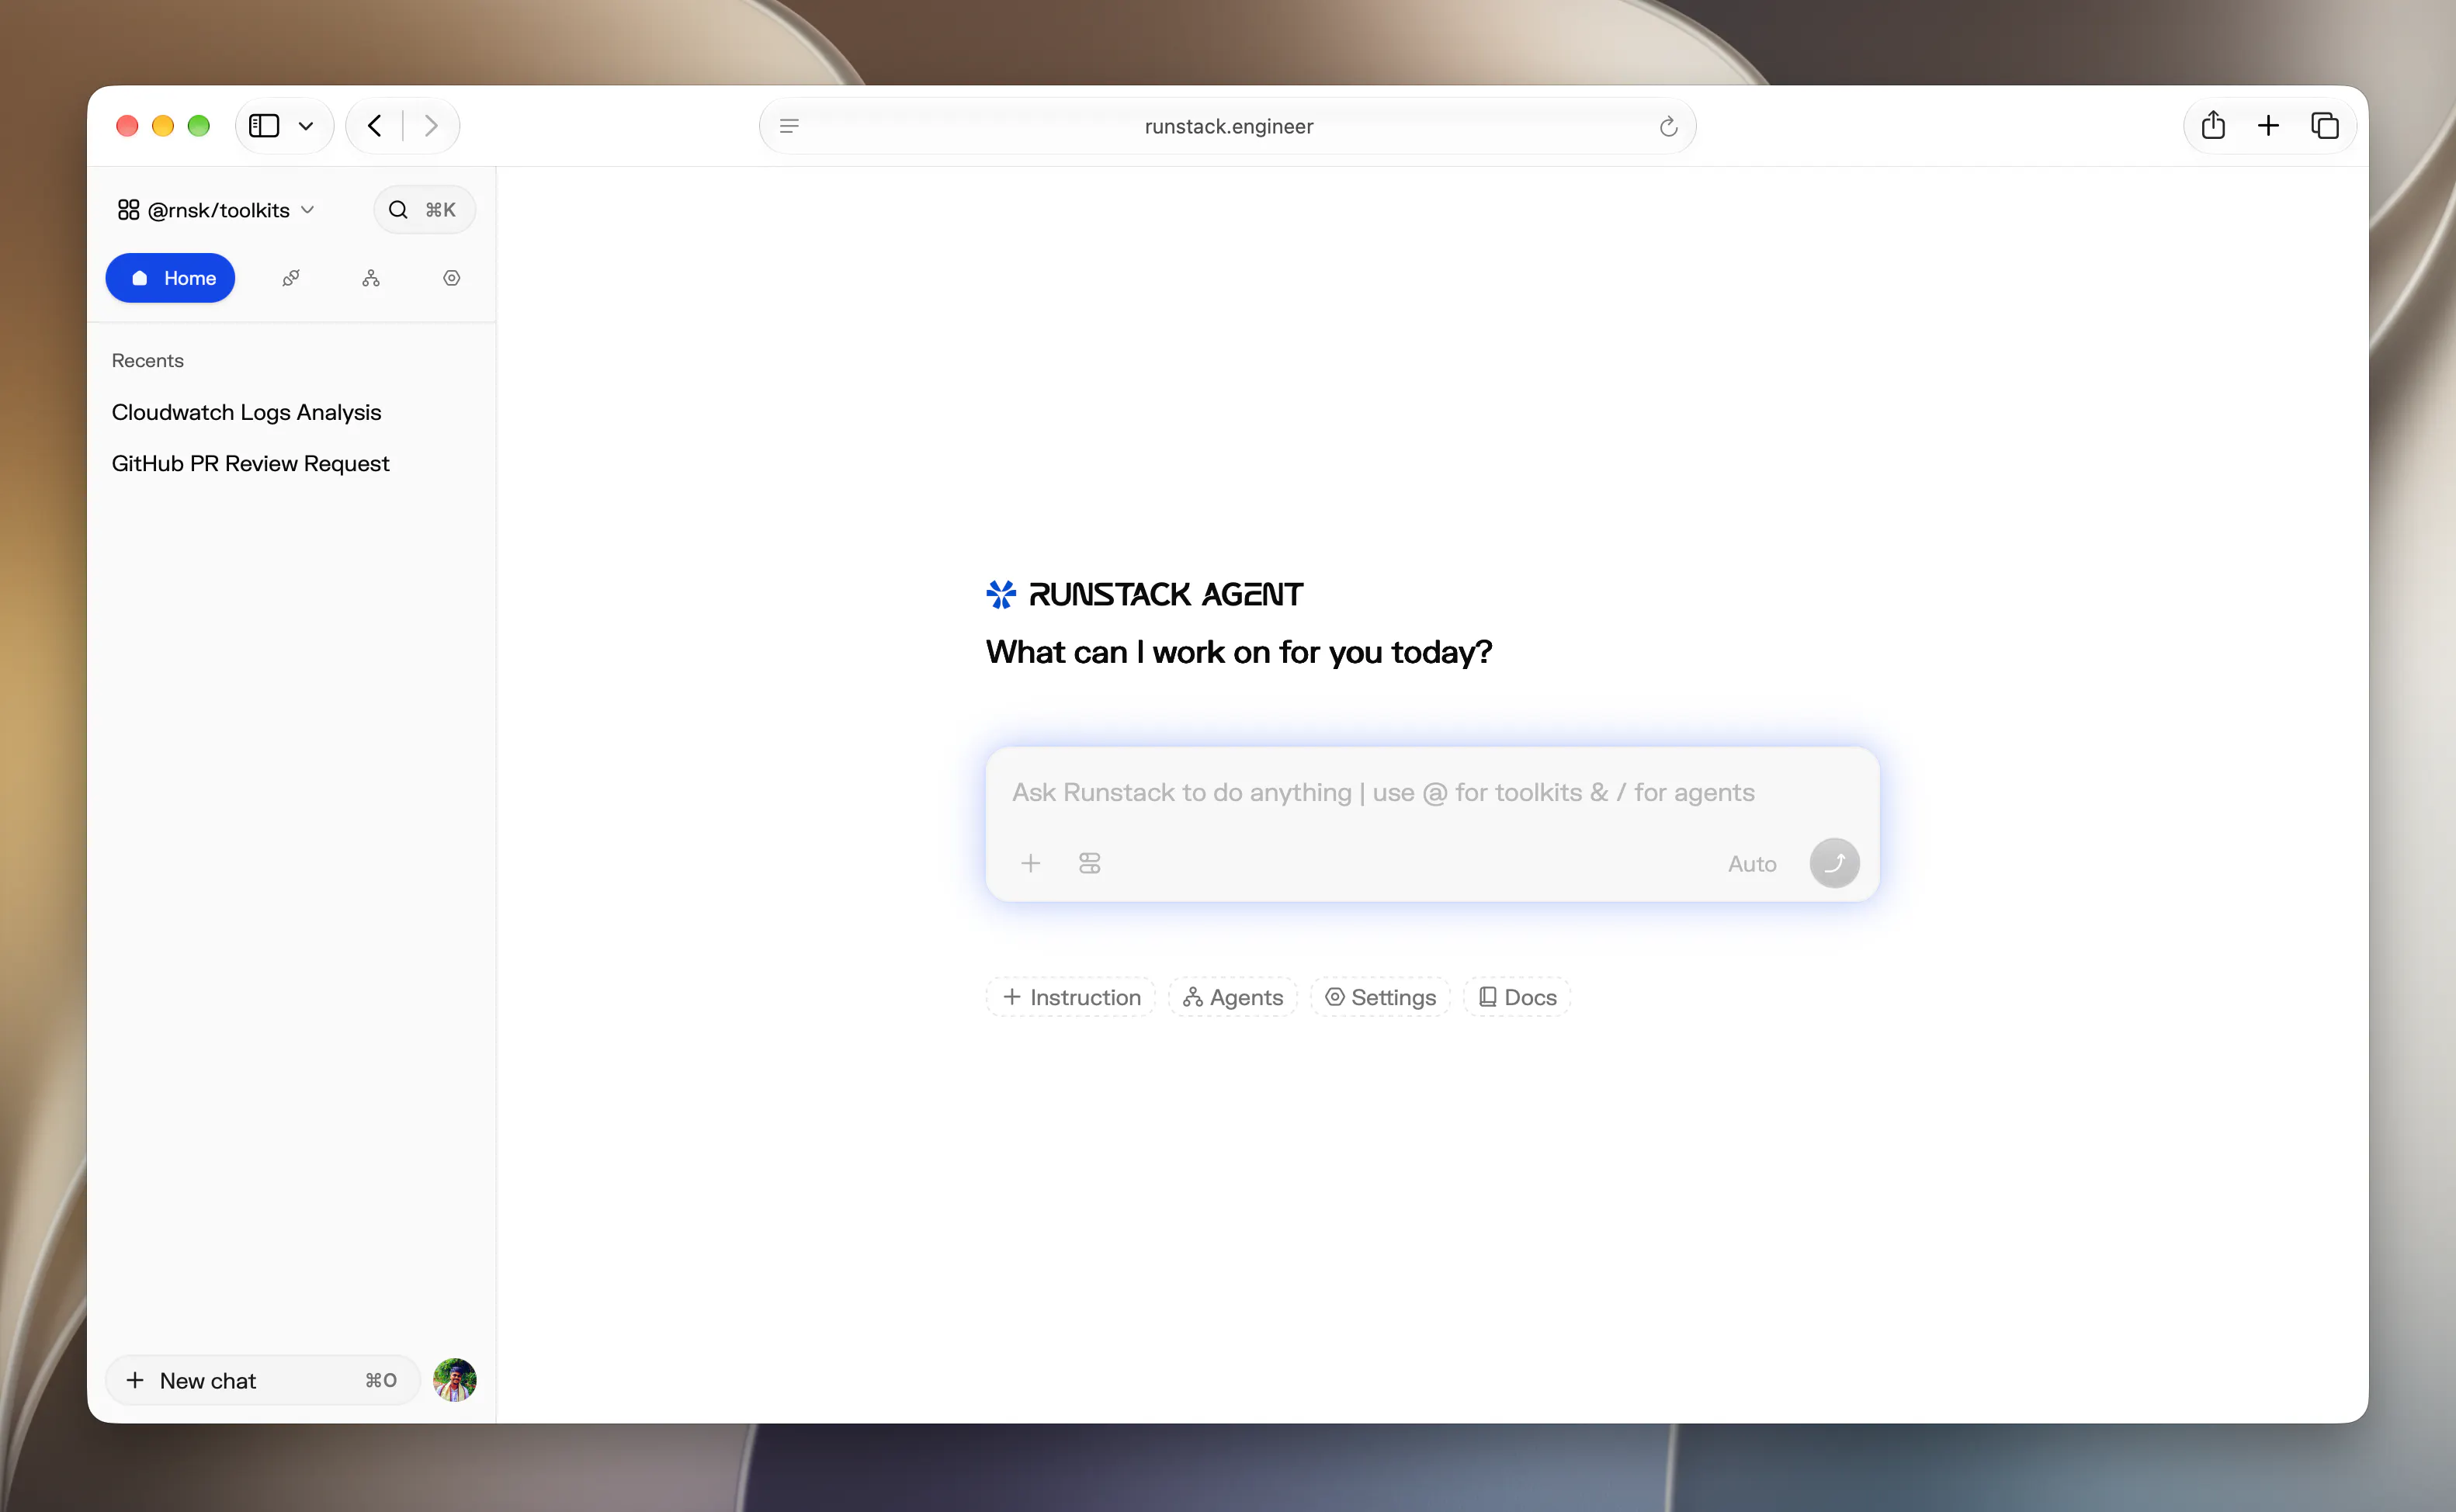Open the toolkits plug icon tab in sidebar

[291, 278]
